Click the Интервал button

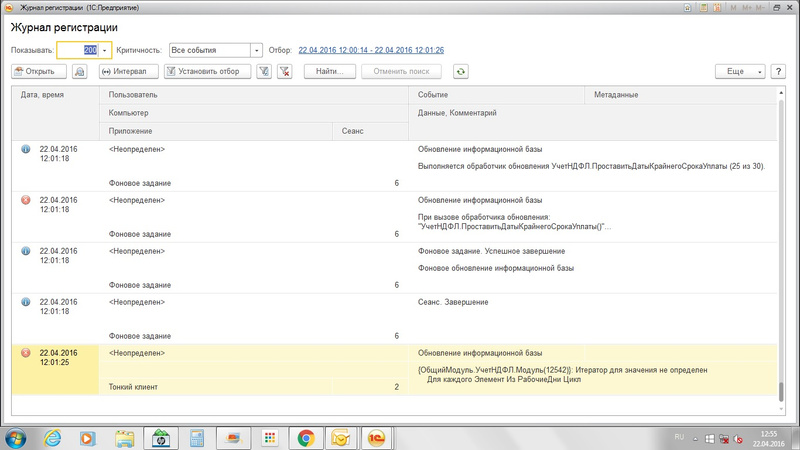(x=124, y=72)
